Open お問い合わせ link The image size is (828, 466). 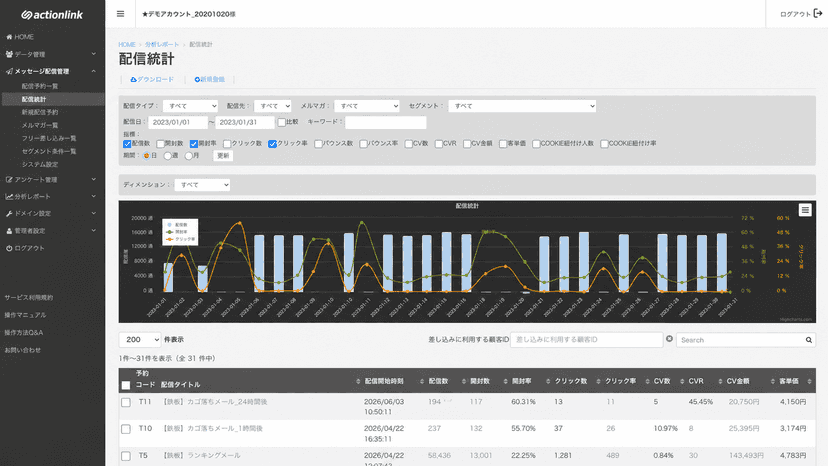[22, 350]
